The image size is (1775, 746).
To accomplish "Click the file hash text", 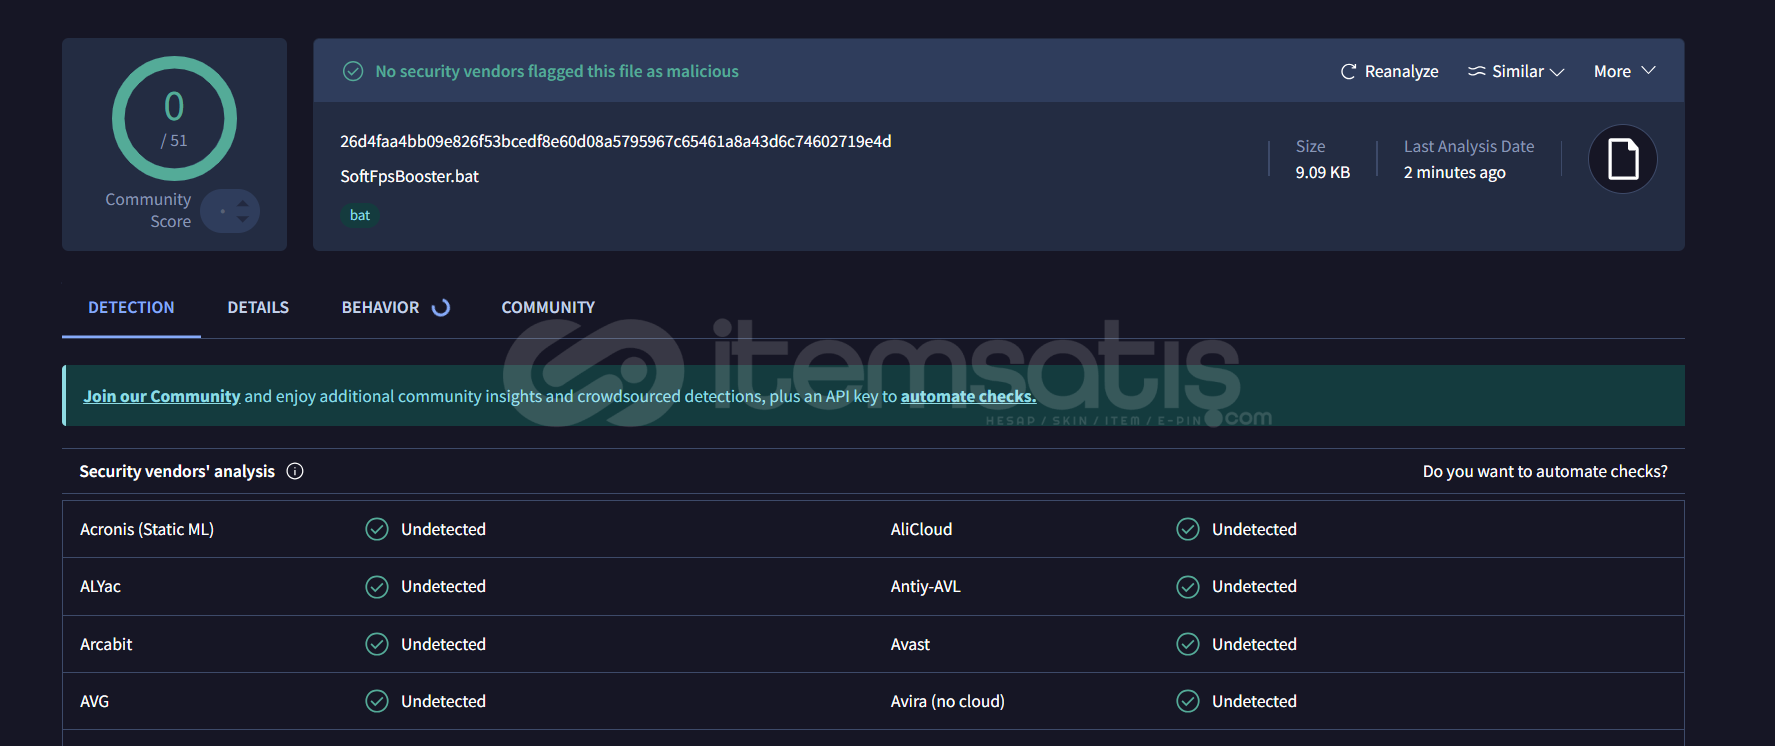I will pyautogui.click(x=615, y=141).
